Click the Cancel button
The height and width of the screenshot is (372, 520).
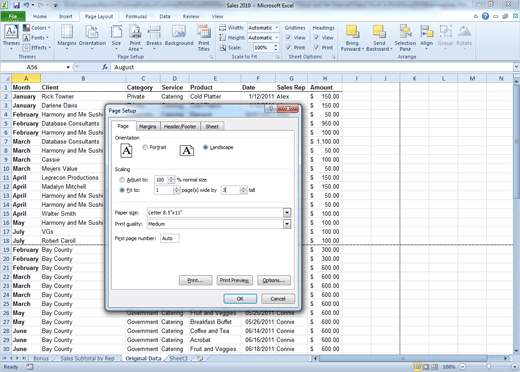(278, 299)
